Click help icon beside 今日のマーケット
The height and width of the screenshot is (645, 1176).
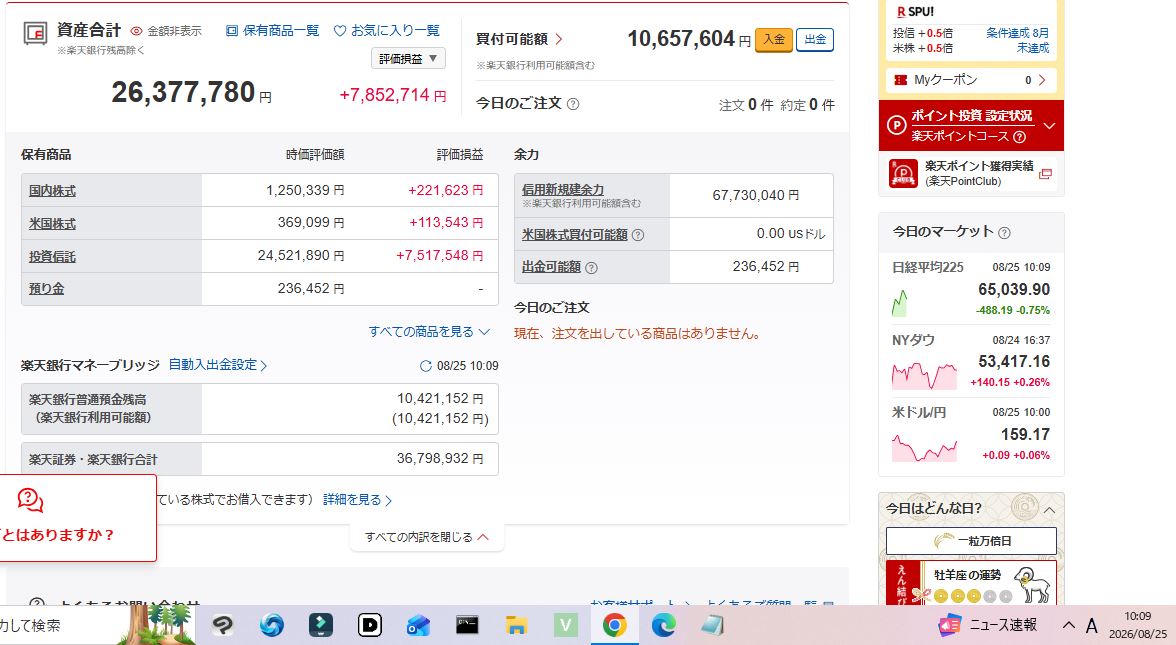click(1004, 232)
